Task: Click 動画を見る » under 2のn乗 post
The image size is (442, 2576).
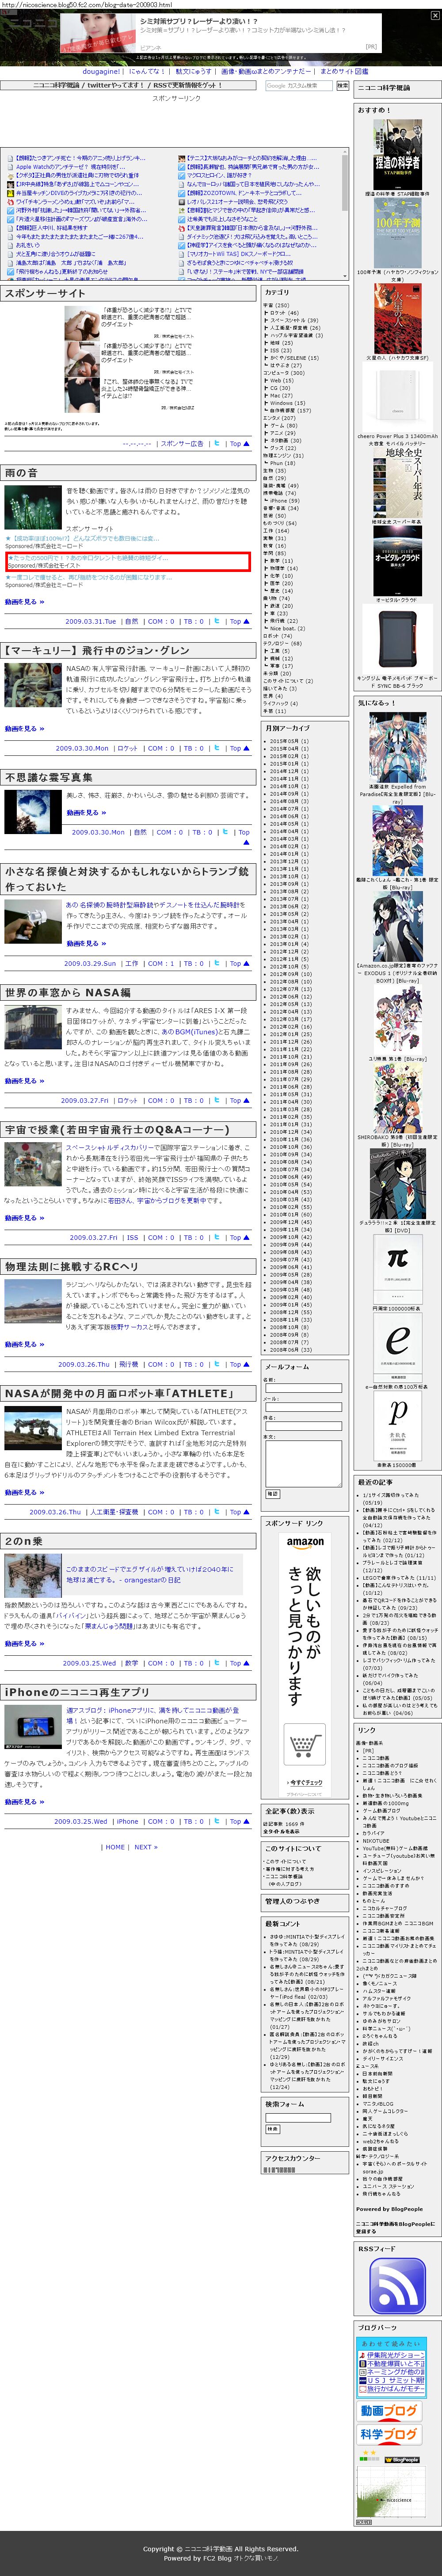Action: point(24,1644)
